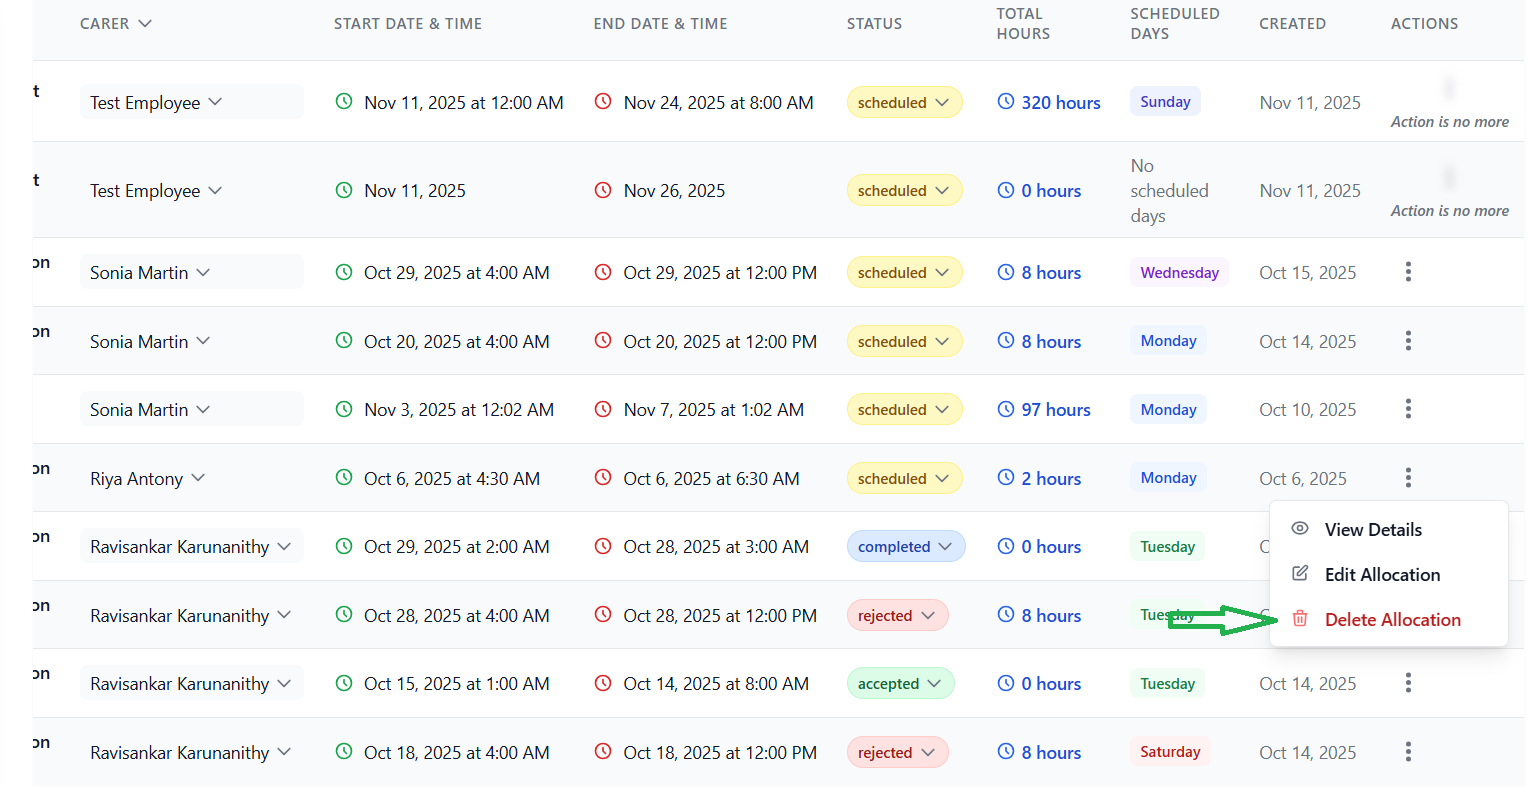Open status dropdown for 320 hours row
The width and height of the screenshot is (1539, 787).
[904, 103]
